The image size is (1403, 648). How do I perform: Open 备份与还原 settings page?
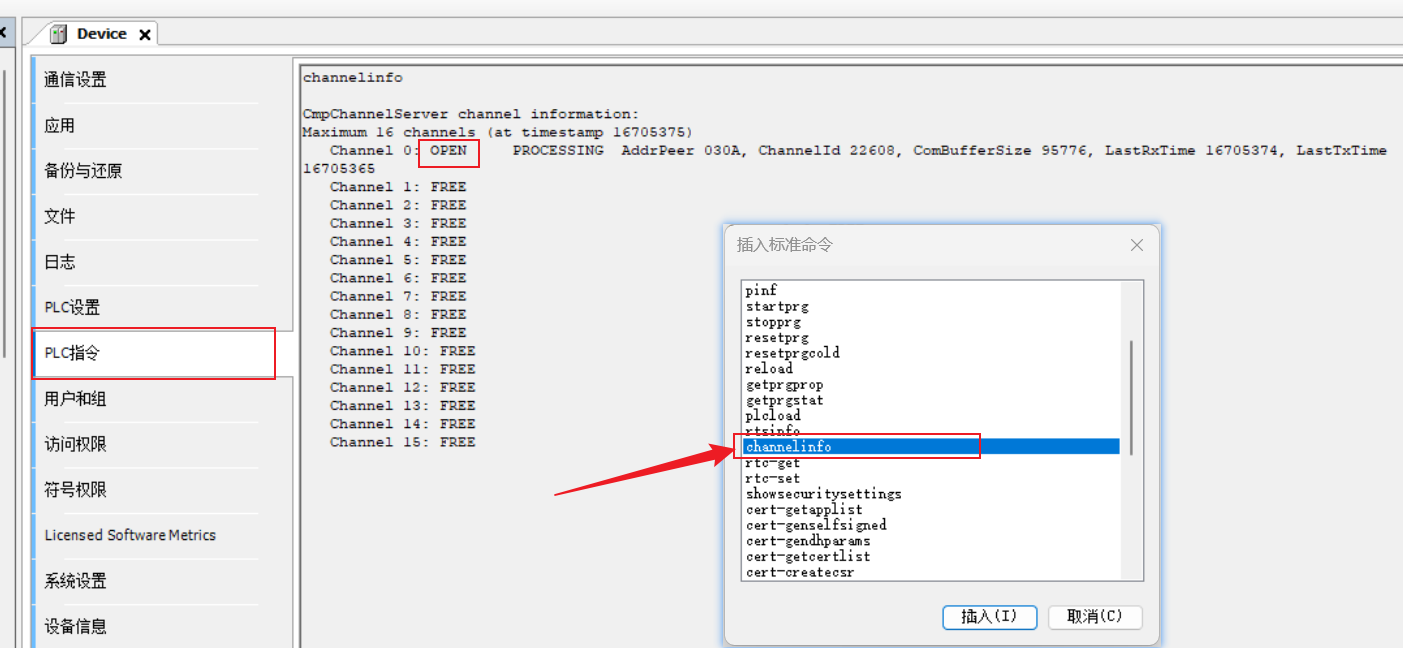coord(83,171)
